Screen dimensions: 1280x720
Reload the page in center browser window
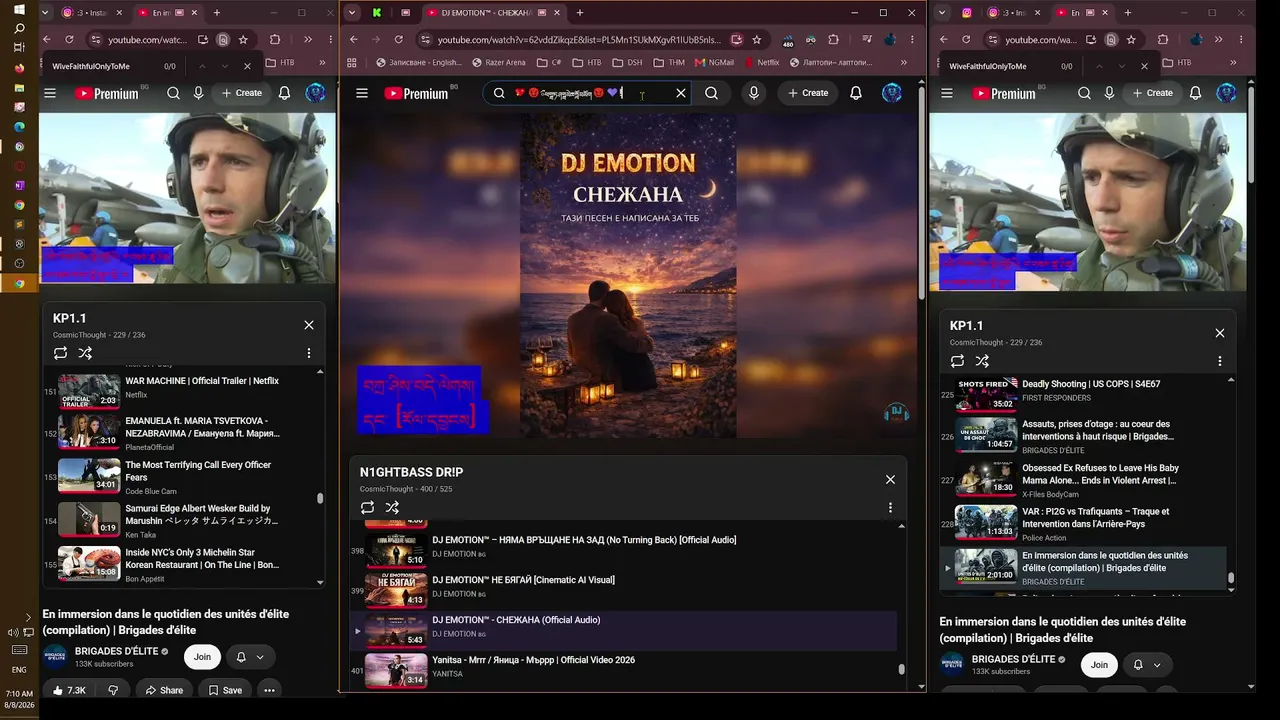398,40
